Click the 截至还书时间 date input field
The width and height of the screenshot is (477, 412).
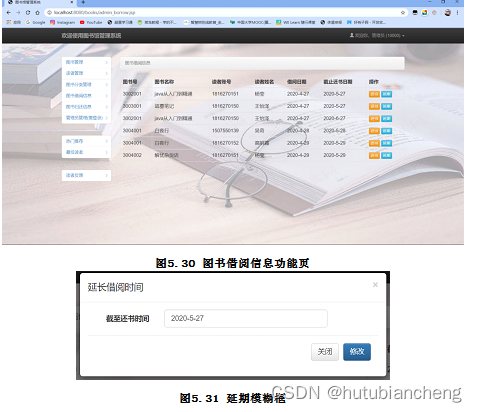pos(246,319)
